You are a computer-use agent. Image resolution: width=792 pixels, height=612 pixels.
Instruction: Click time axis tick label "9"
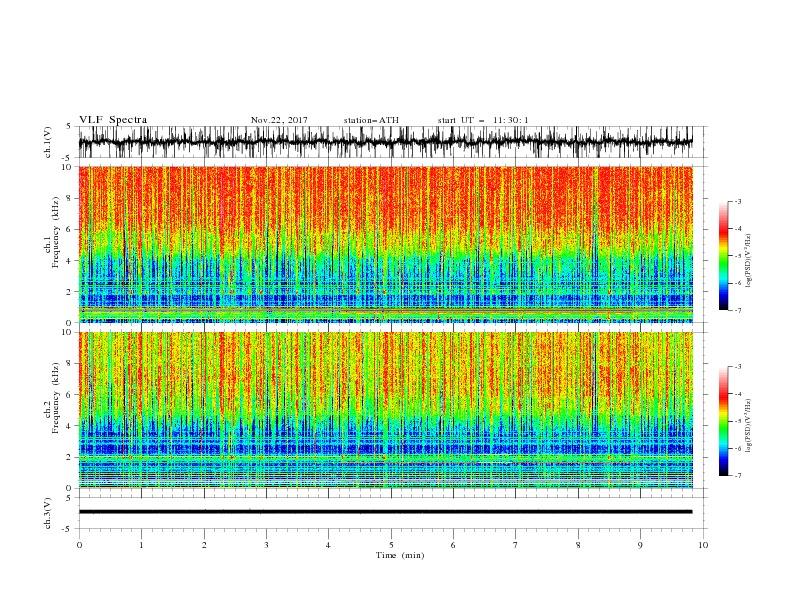640,545
